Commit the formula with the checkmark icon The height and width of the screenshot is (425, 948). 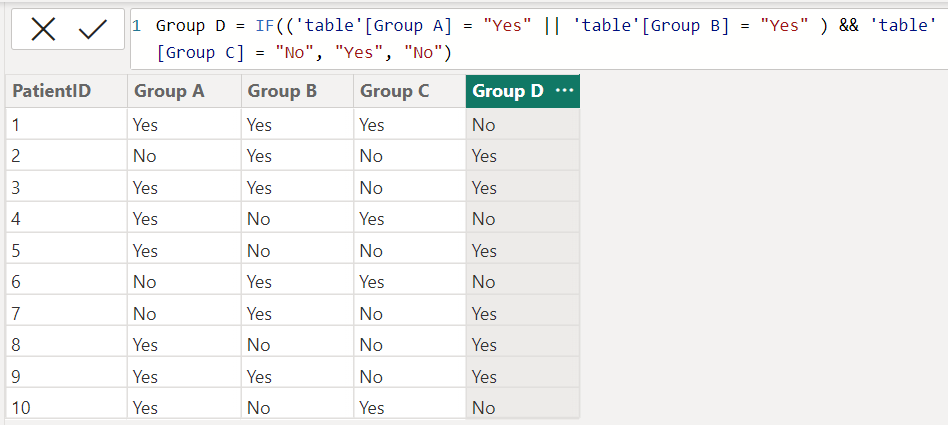(93, 29)
